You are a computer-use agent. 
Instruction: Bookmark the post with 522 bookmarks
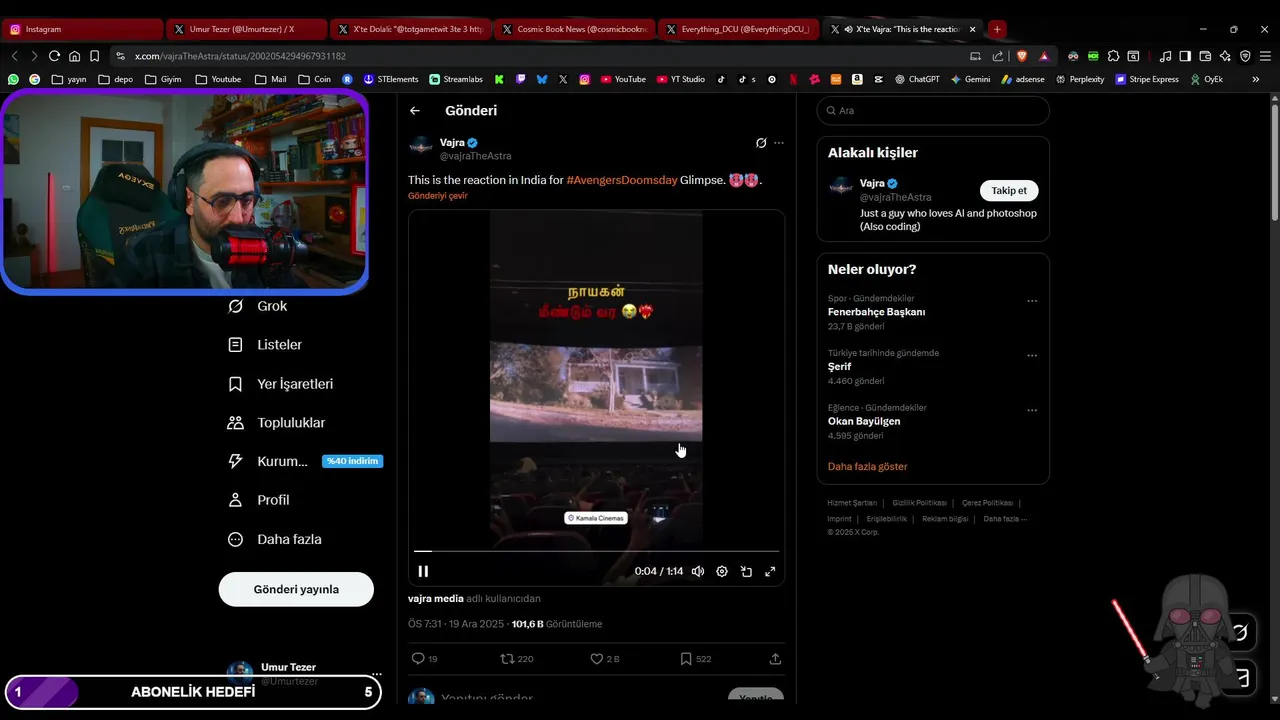[695, 659]
